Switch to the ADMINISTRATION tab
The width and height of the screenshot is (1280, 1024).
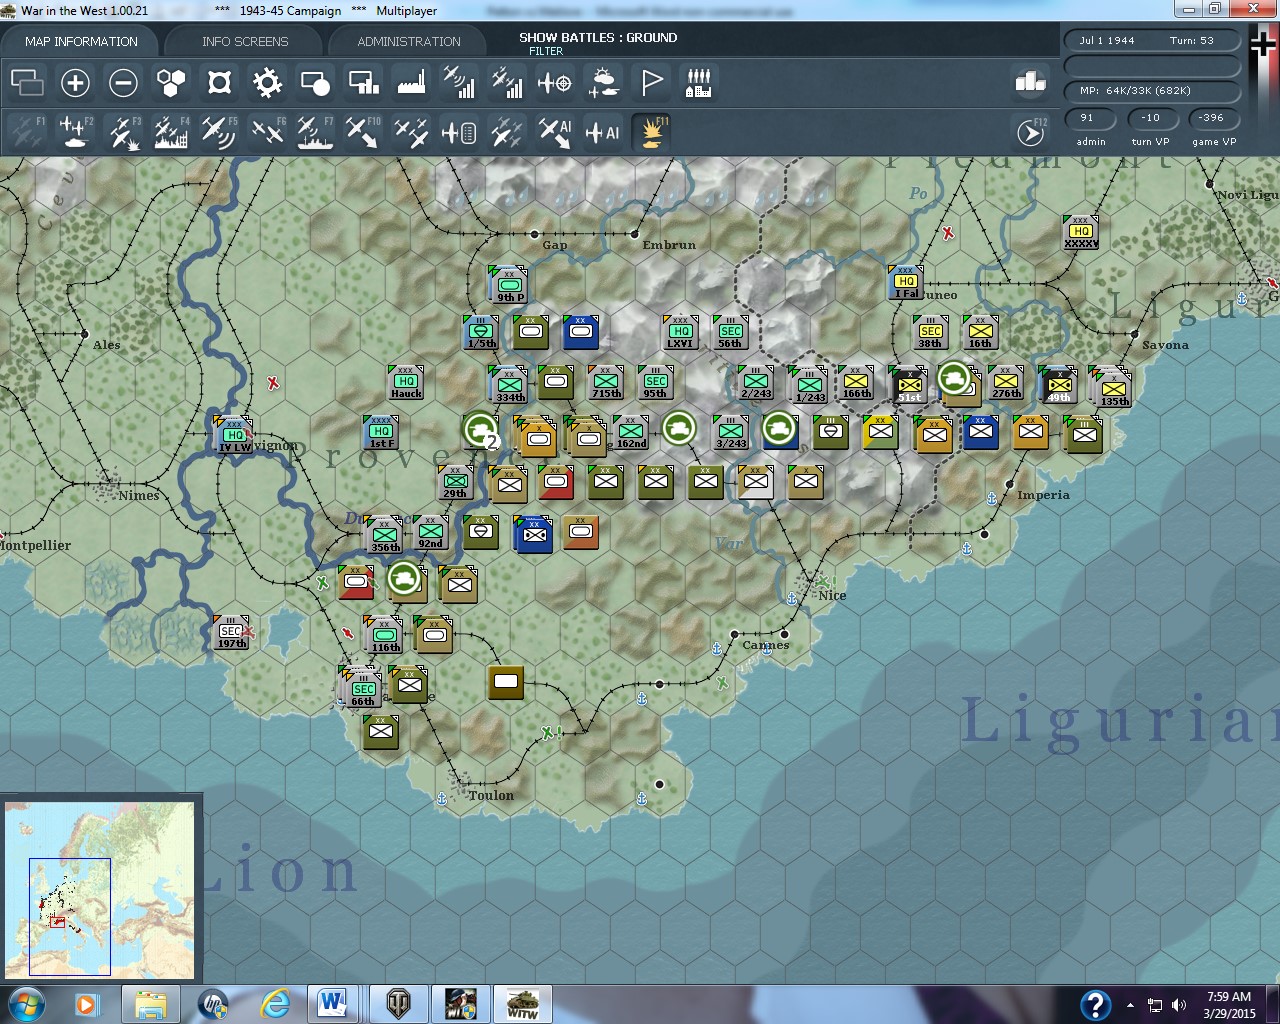pos(409,41)
